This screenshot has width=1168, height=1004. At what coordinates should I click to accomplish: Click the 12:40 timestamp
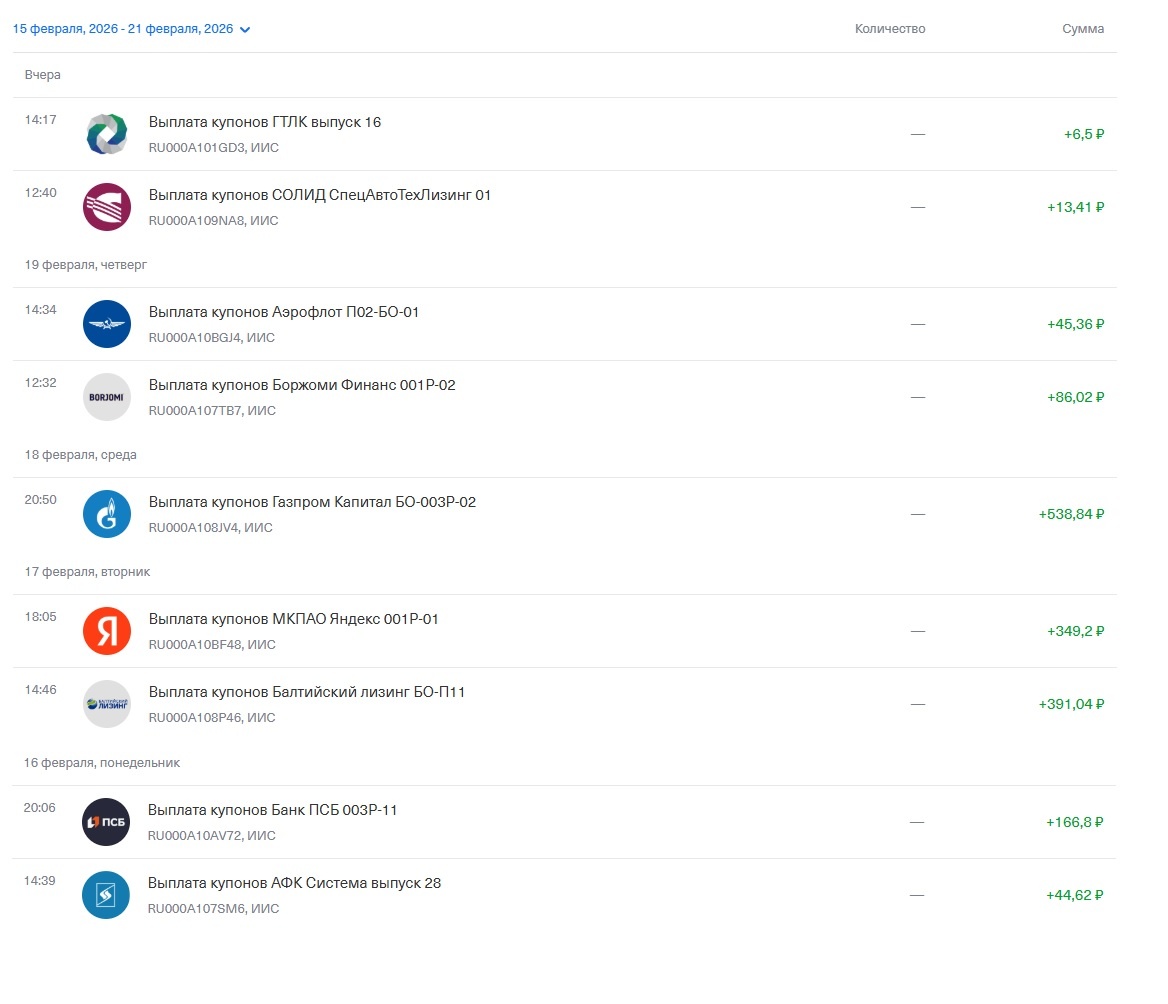(40, 192)
